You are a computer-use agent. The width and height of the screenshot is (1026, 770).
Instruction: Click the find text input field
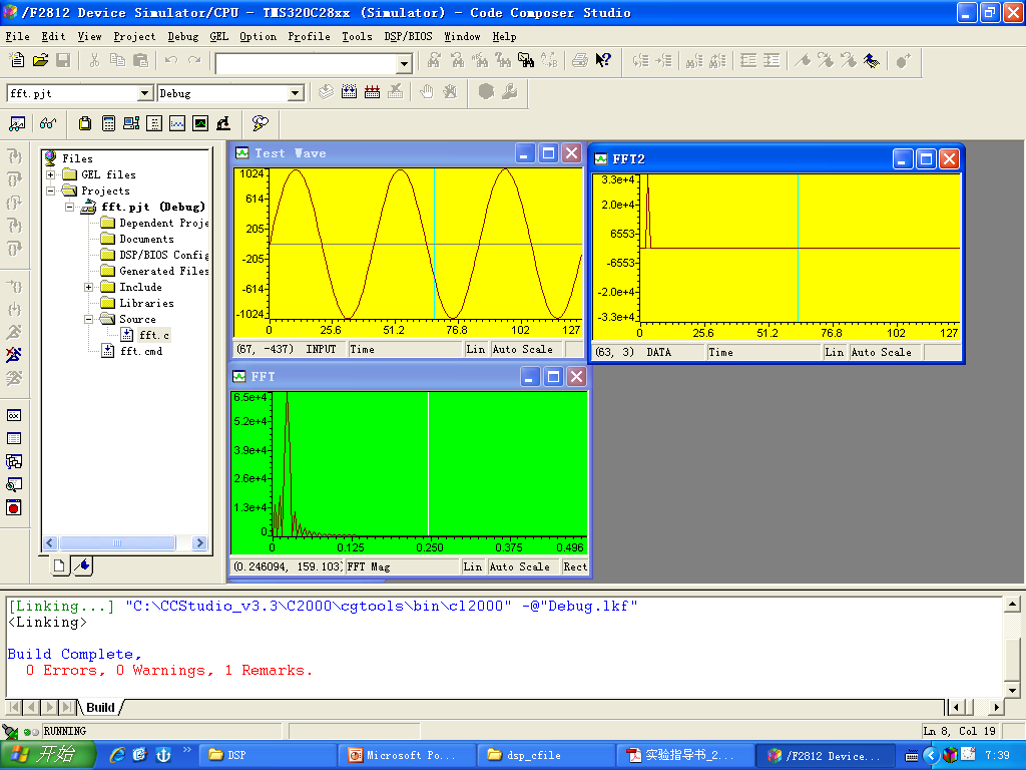click(x=306, y=63)
